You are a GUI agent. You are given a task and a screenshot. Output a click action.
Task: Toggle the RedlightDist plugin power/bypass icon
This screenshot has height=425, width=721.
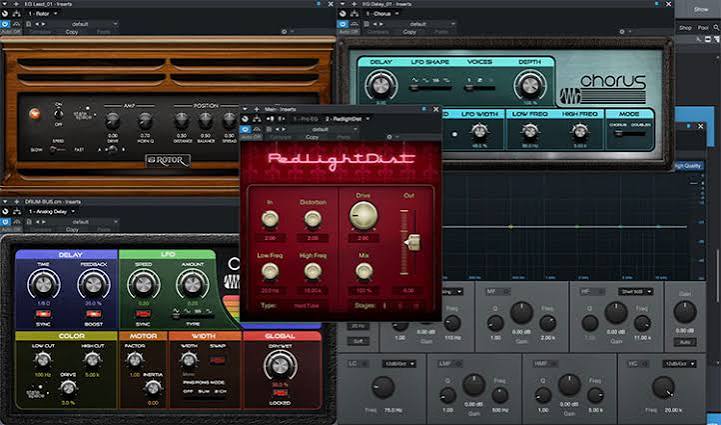coord(245,129)
